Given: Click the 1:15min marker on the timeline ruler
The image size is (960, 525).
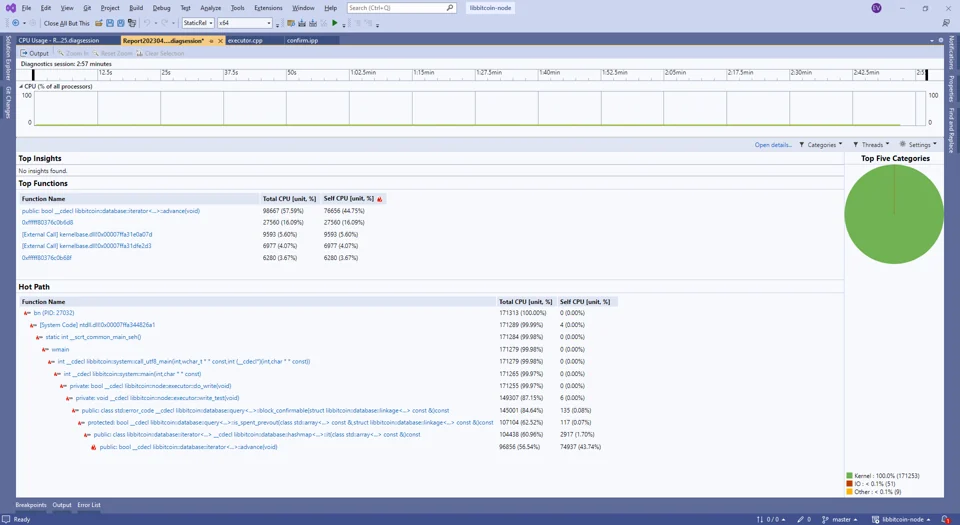Looking at the screenshot, I should 423,73.
